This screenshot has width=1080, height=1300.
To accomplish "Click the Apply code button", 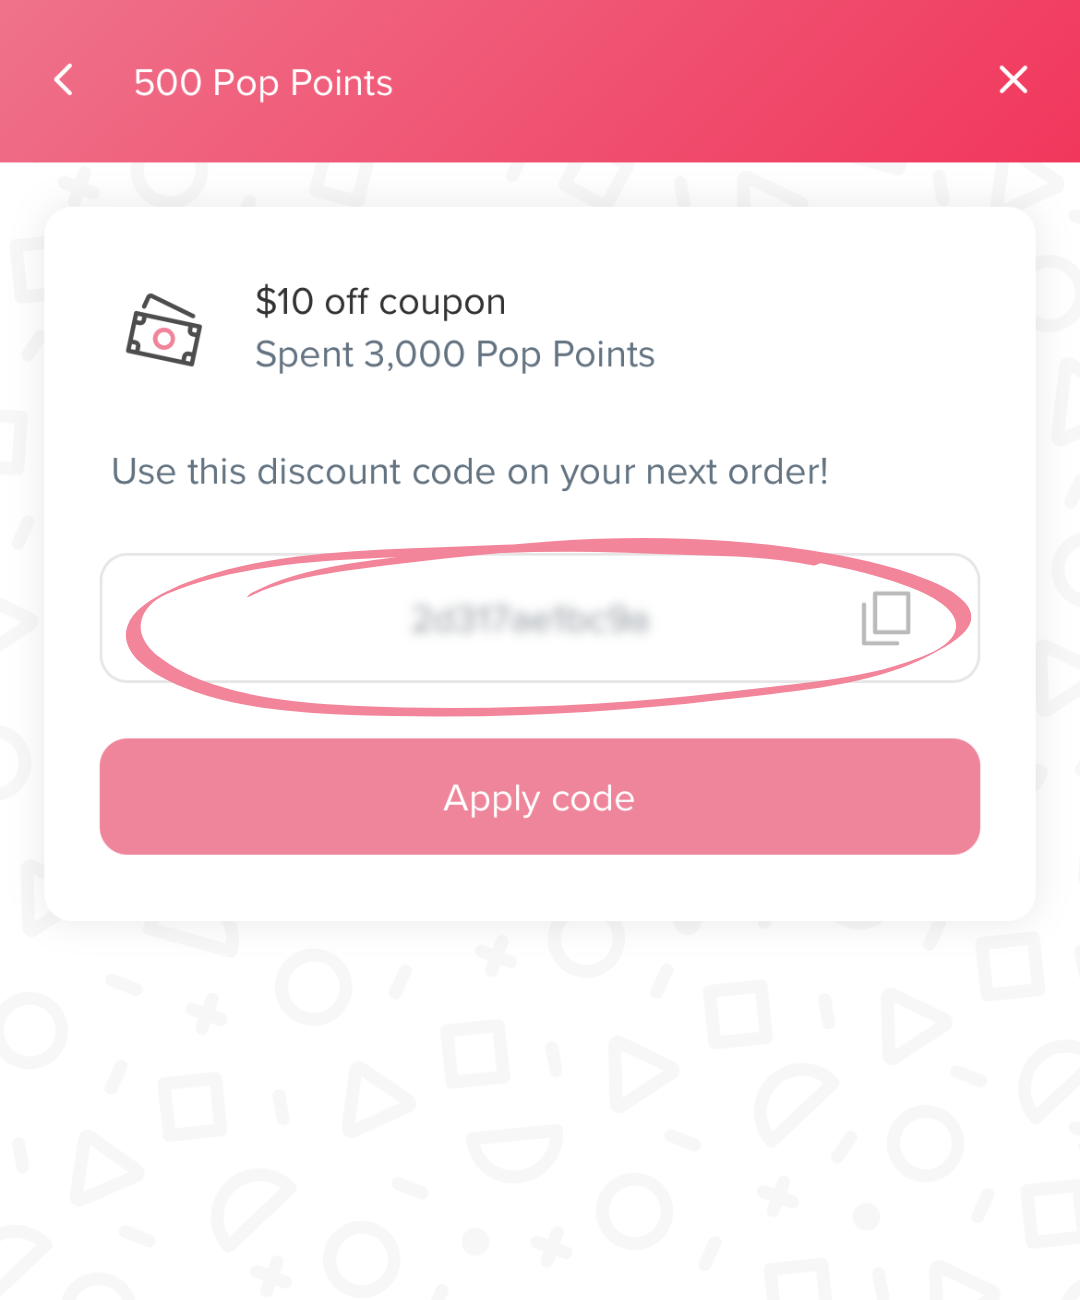I will [540, 797].
